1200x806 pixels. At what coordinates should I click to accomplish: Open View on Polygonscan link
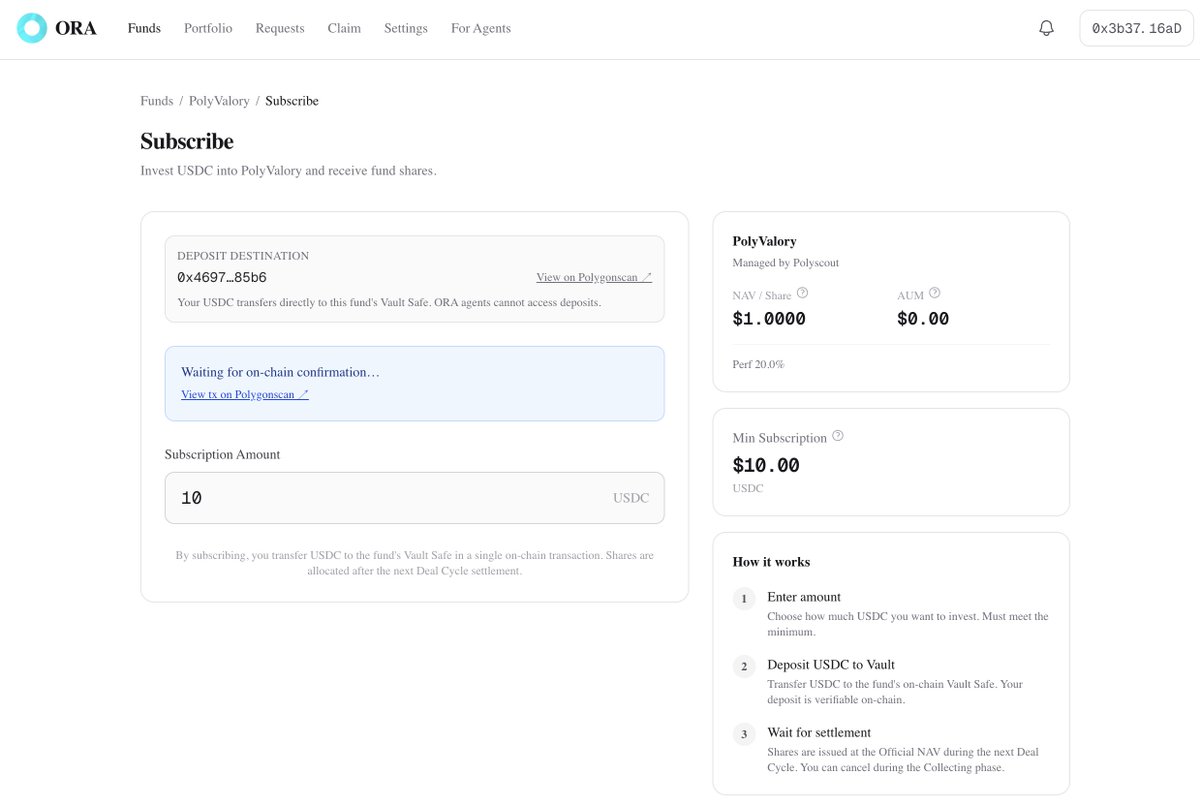coord(594,278)
